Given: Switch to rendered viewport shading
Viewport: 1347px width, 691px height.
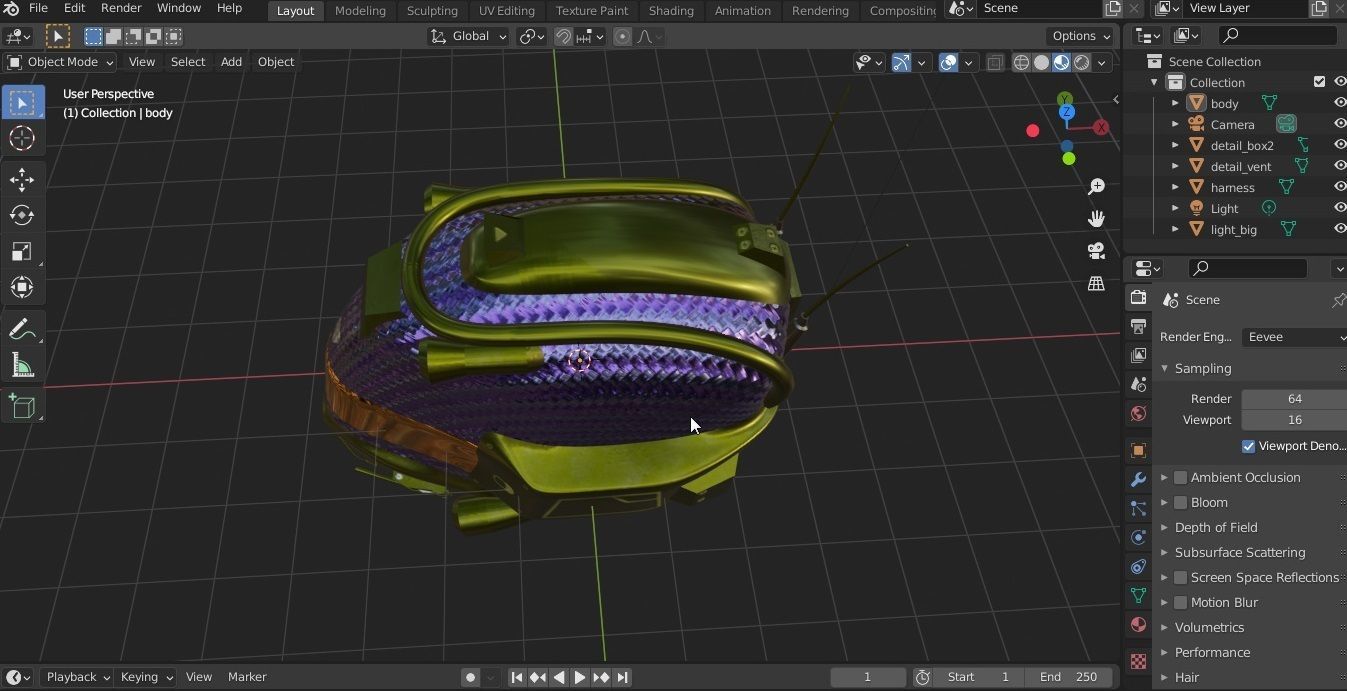Looking at the screenshot, I should tap(1081, 62).
